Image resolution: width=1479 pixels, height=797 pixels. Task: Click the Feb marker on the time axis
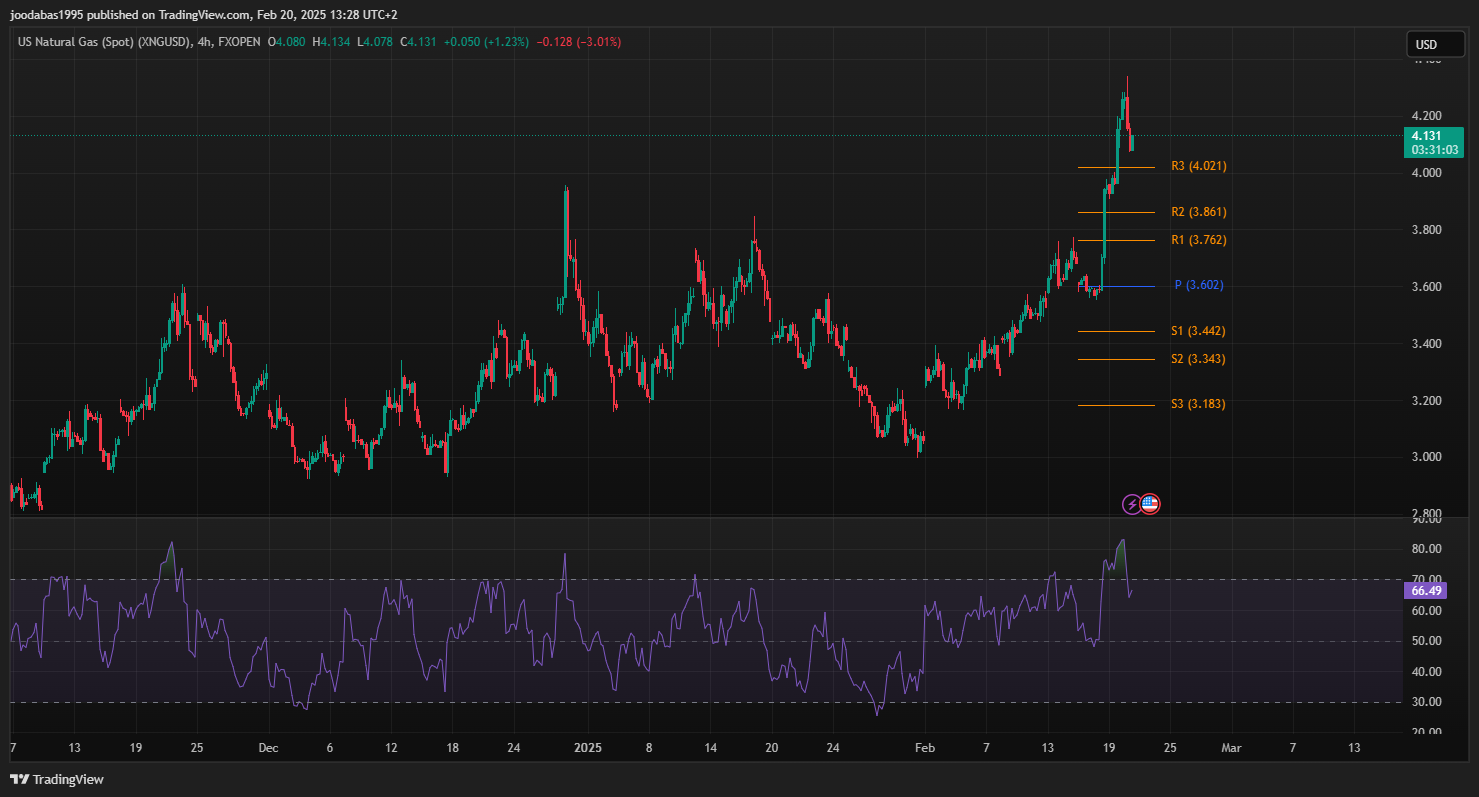click(x=925, y=747)
